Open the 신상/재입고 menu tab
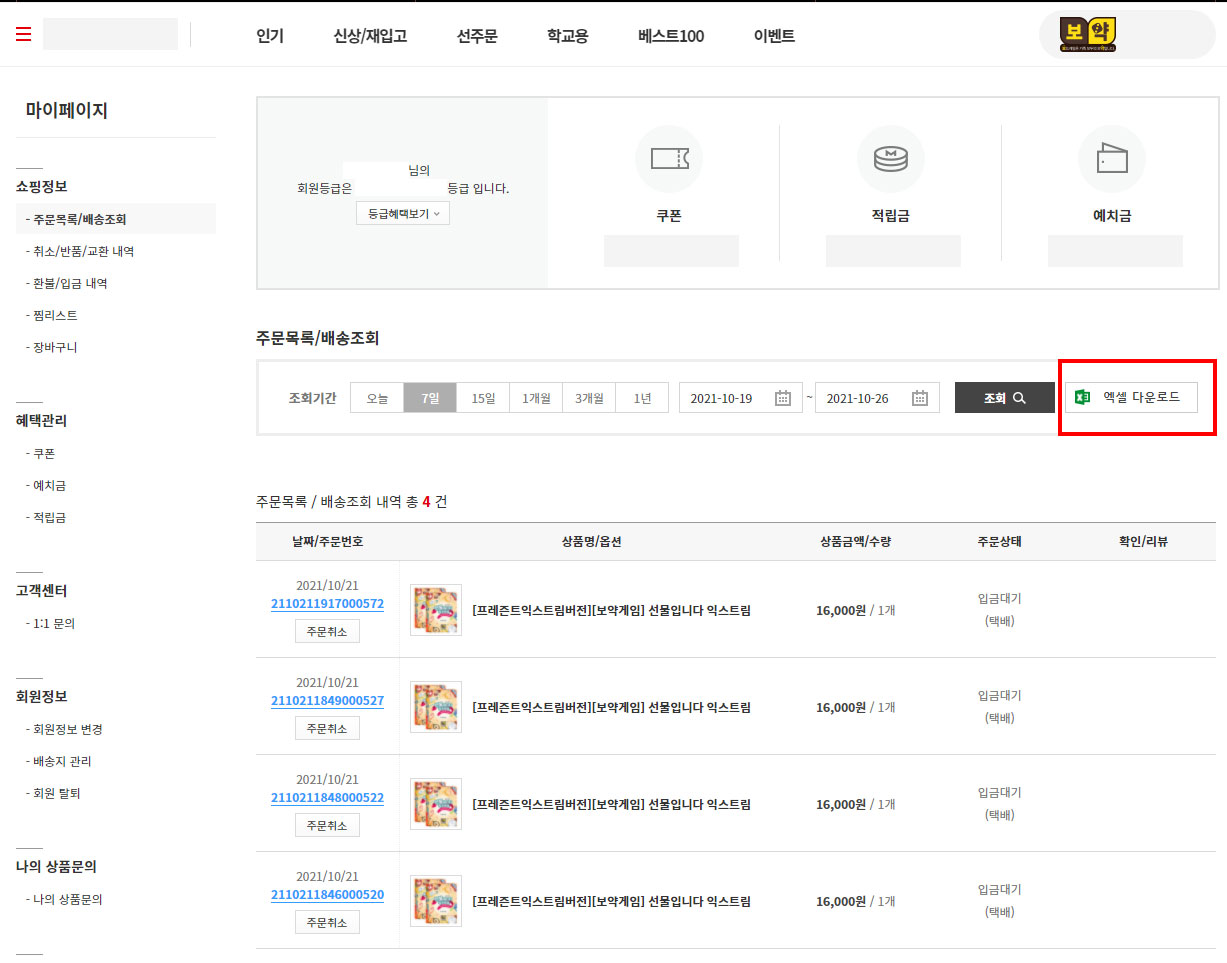This screenshot has width=1227, height=963. 370,36
